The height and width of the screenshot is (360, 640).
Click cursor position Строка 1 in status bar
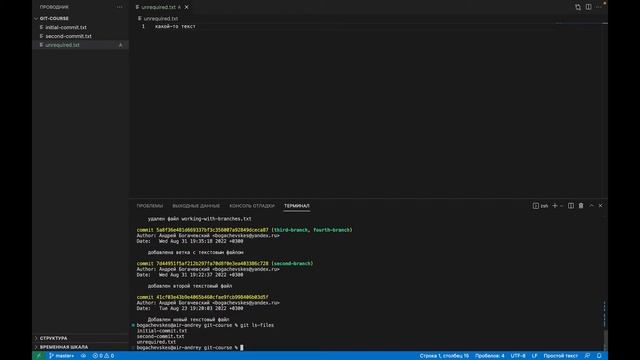[444, 356]
